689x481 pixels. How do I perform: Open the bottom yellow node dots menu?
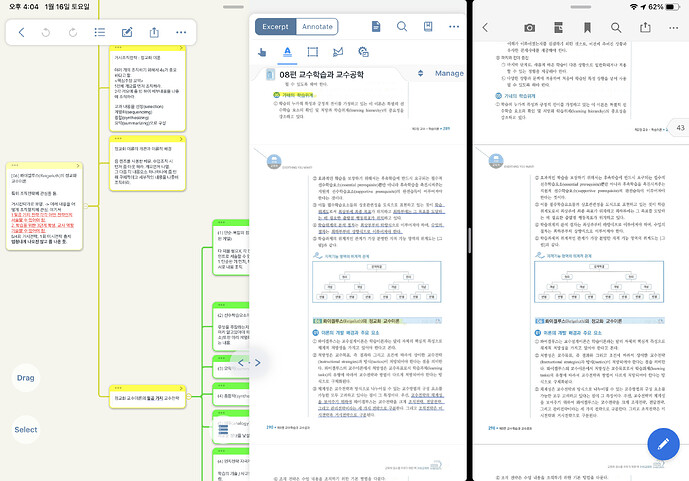[x=118, y=388]
